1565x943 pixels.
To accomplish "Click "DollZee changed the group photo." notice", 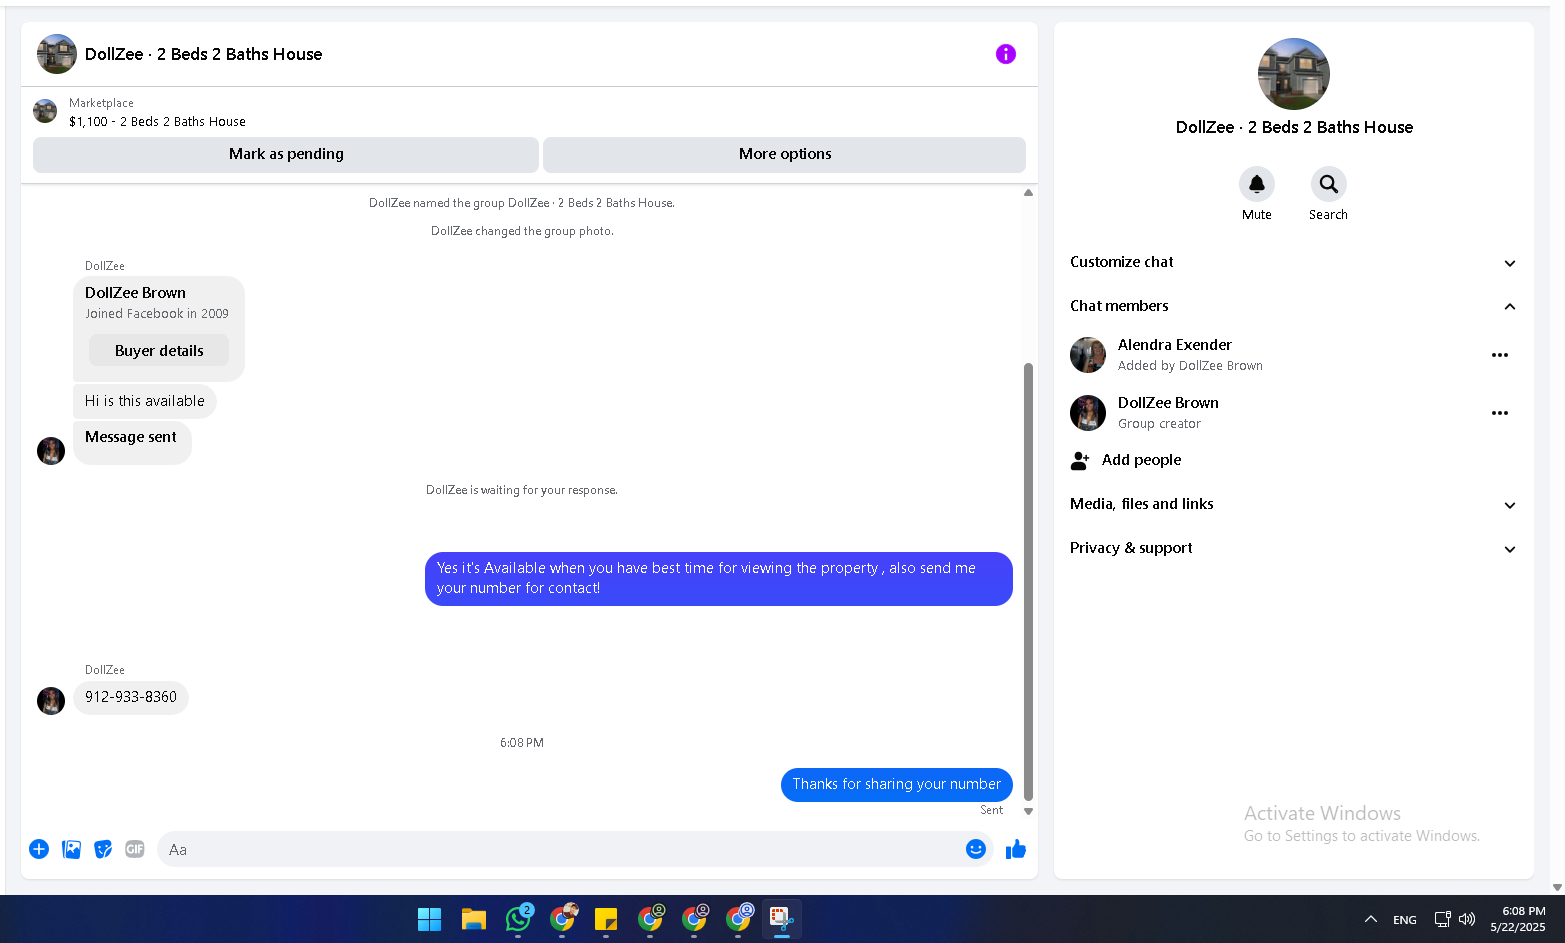I will [522, 231].
